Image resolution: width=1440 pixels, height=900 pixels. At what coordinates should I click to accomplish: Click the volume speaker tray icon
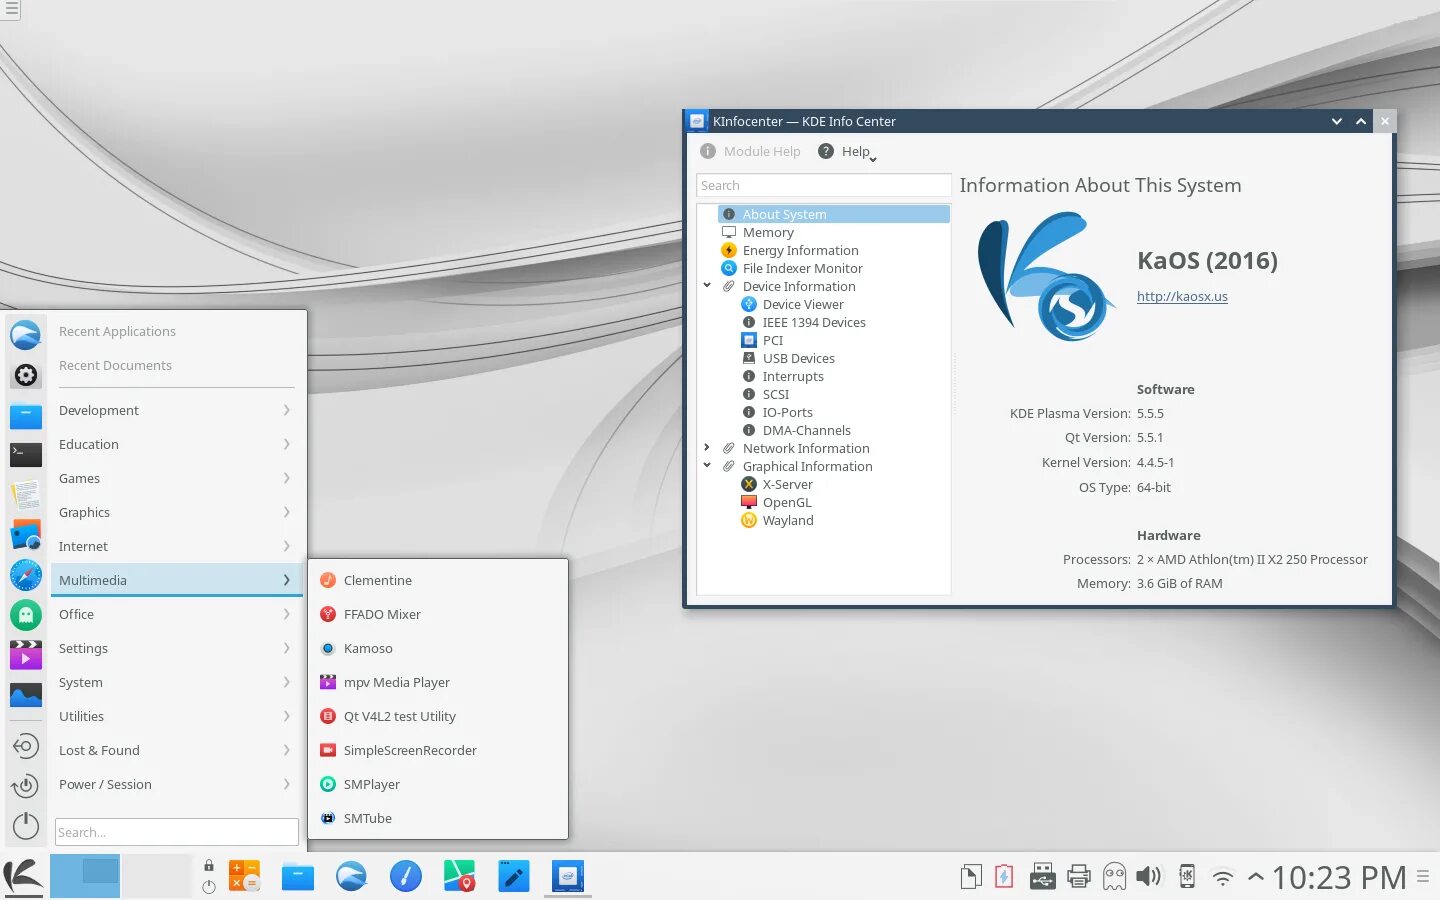pyautogui.click(x=1148, y=877)
